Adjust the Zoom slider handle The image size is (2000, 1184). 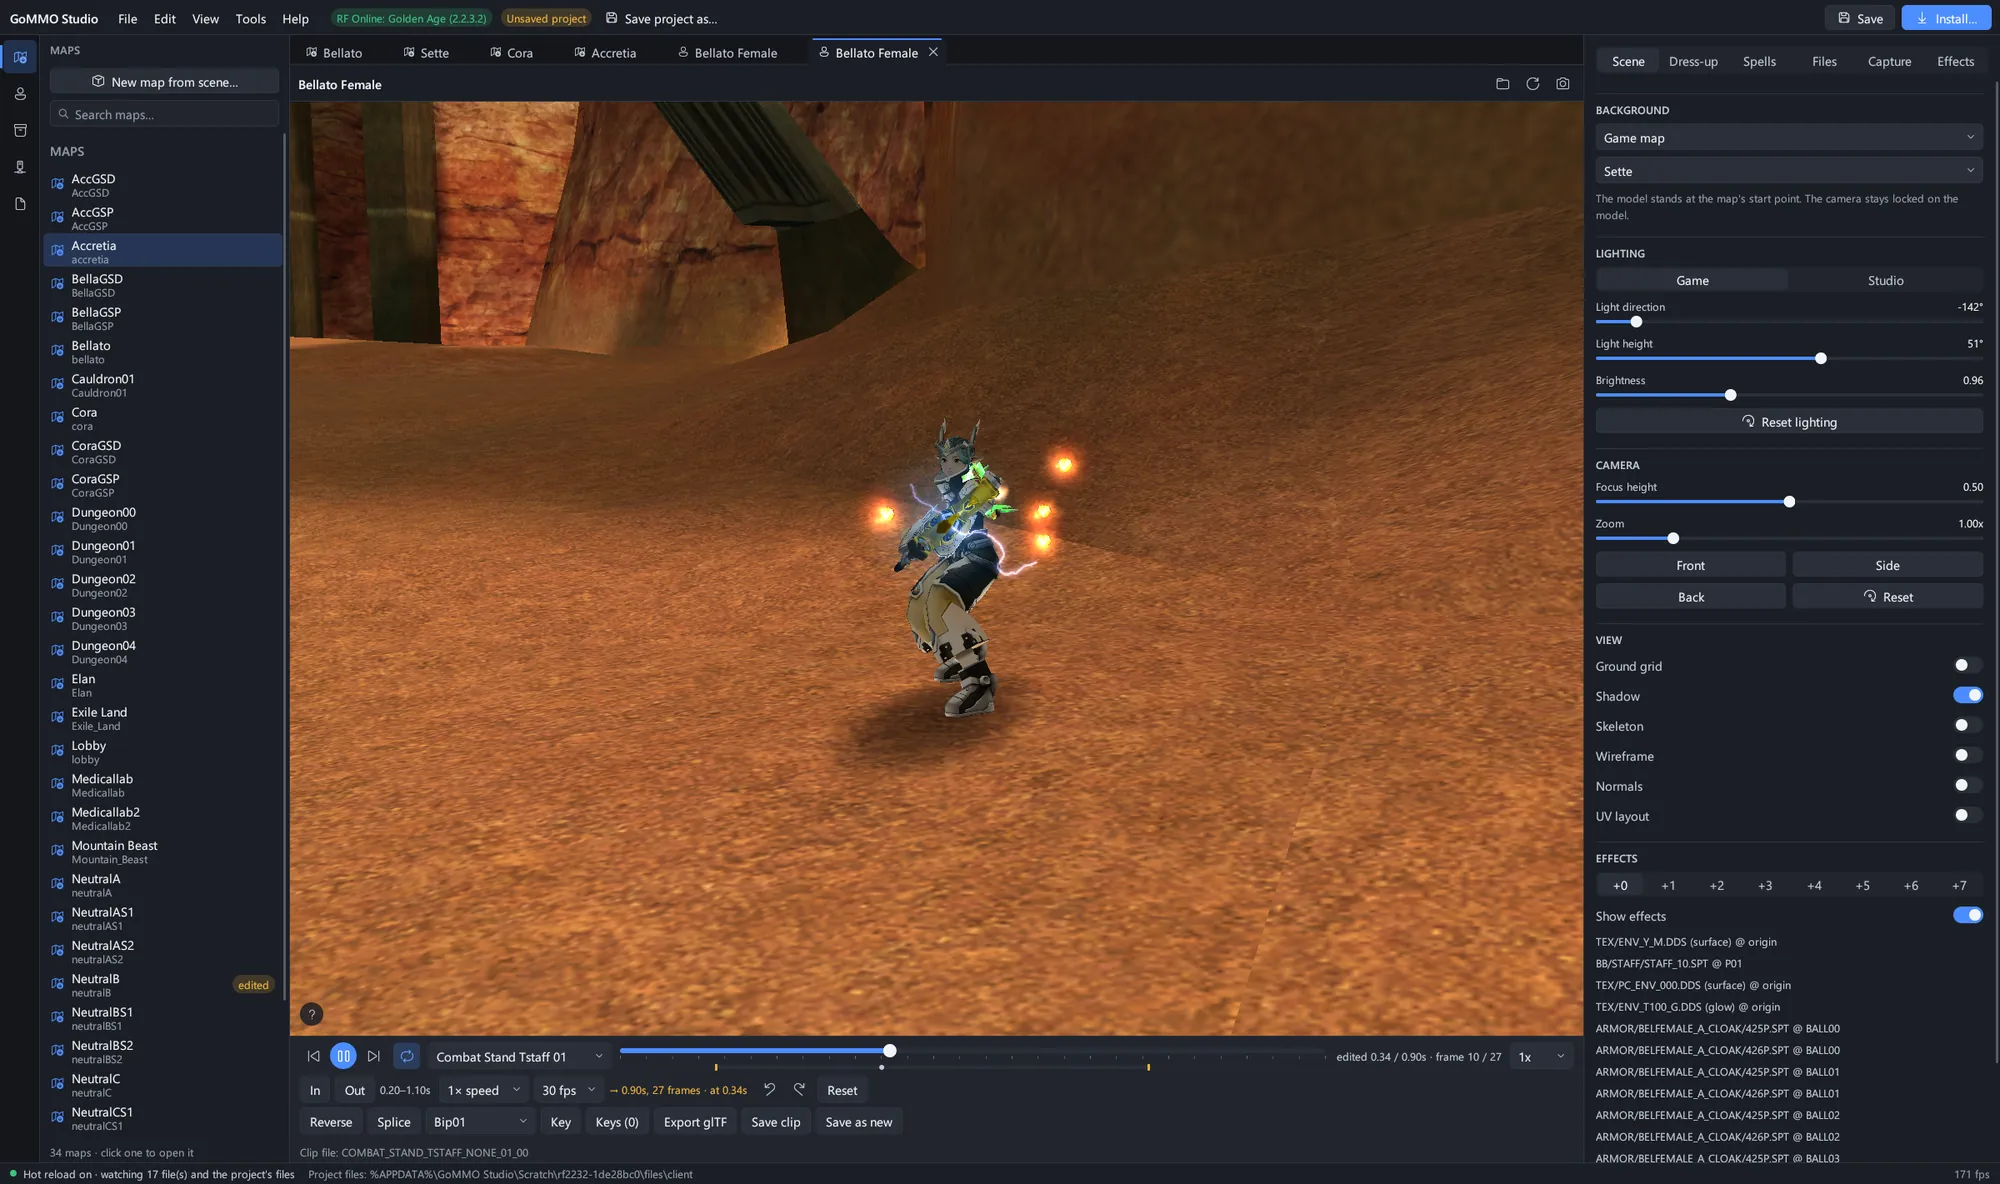[x=1672, y=539]
